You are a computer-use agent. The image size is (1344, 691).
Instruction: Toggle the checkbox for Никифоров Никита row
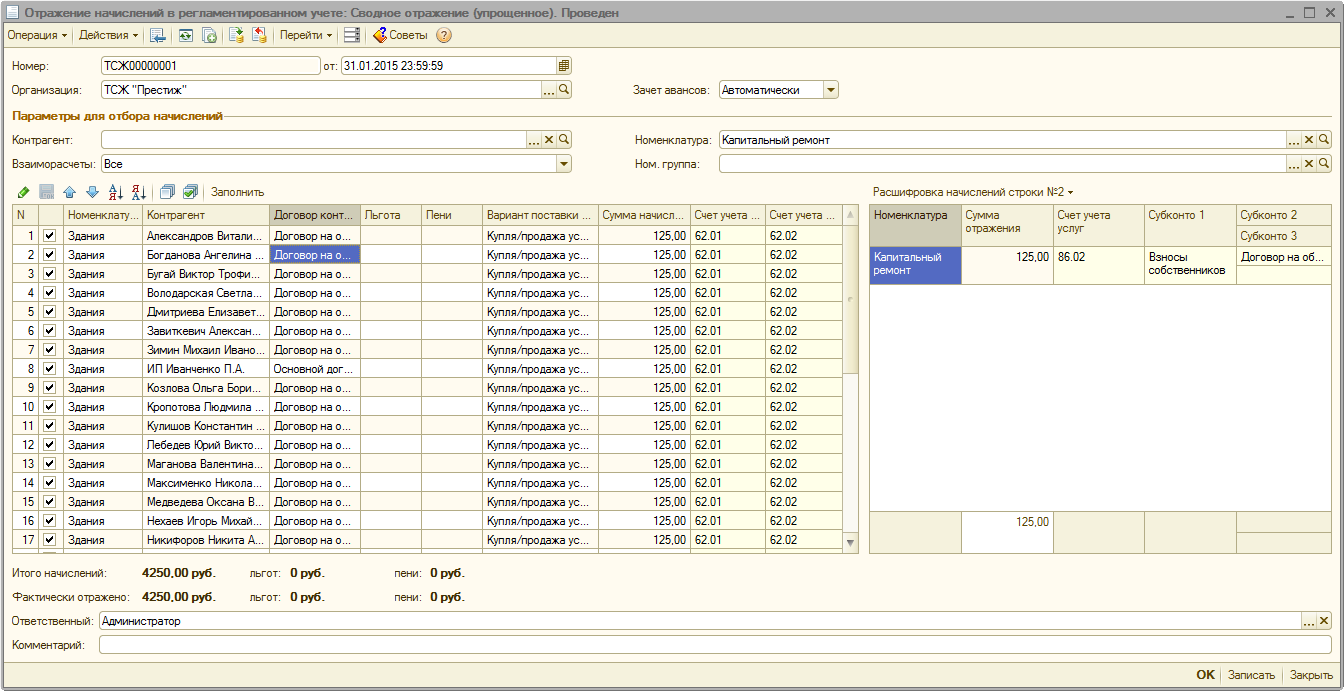click(49, 540)
